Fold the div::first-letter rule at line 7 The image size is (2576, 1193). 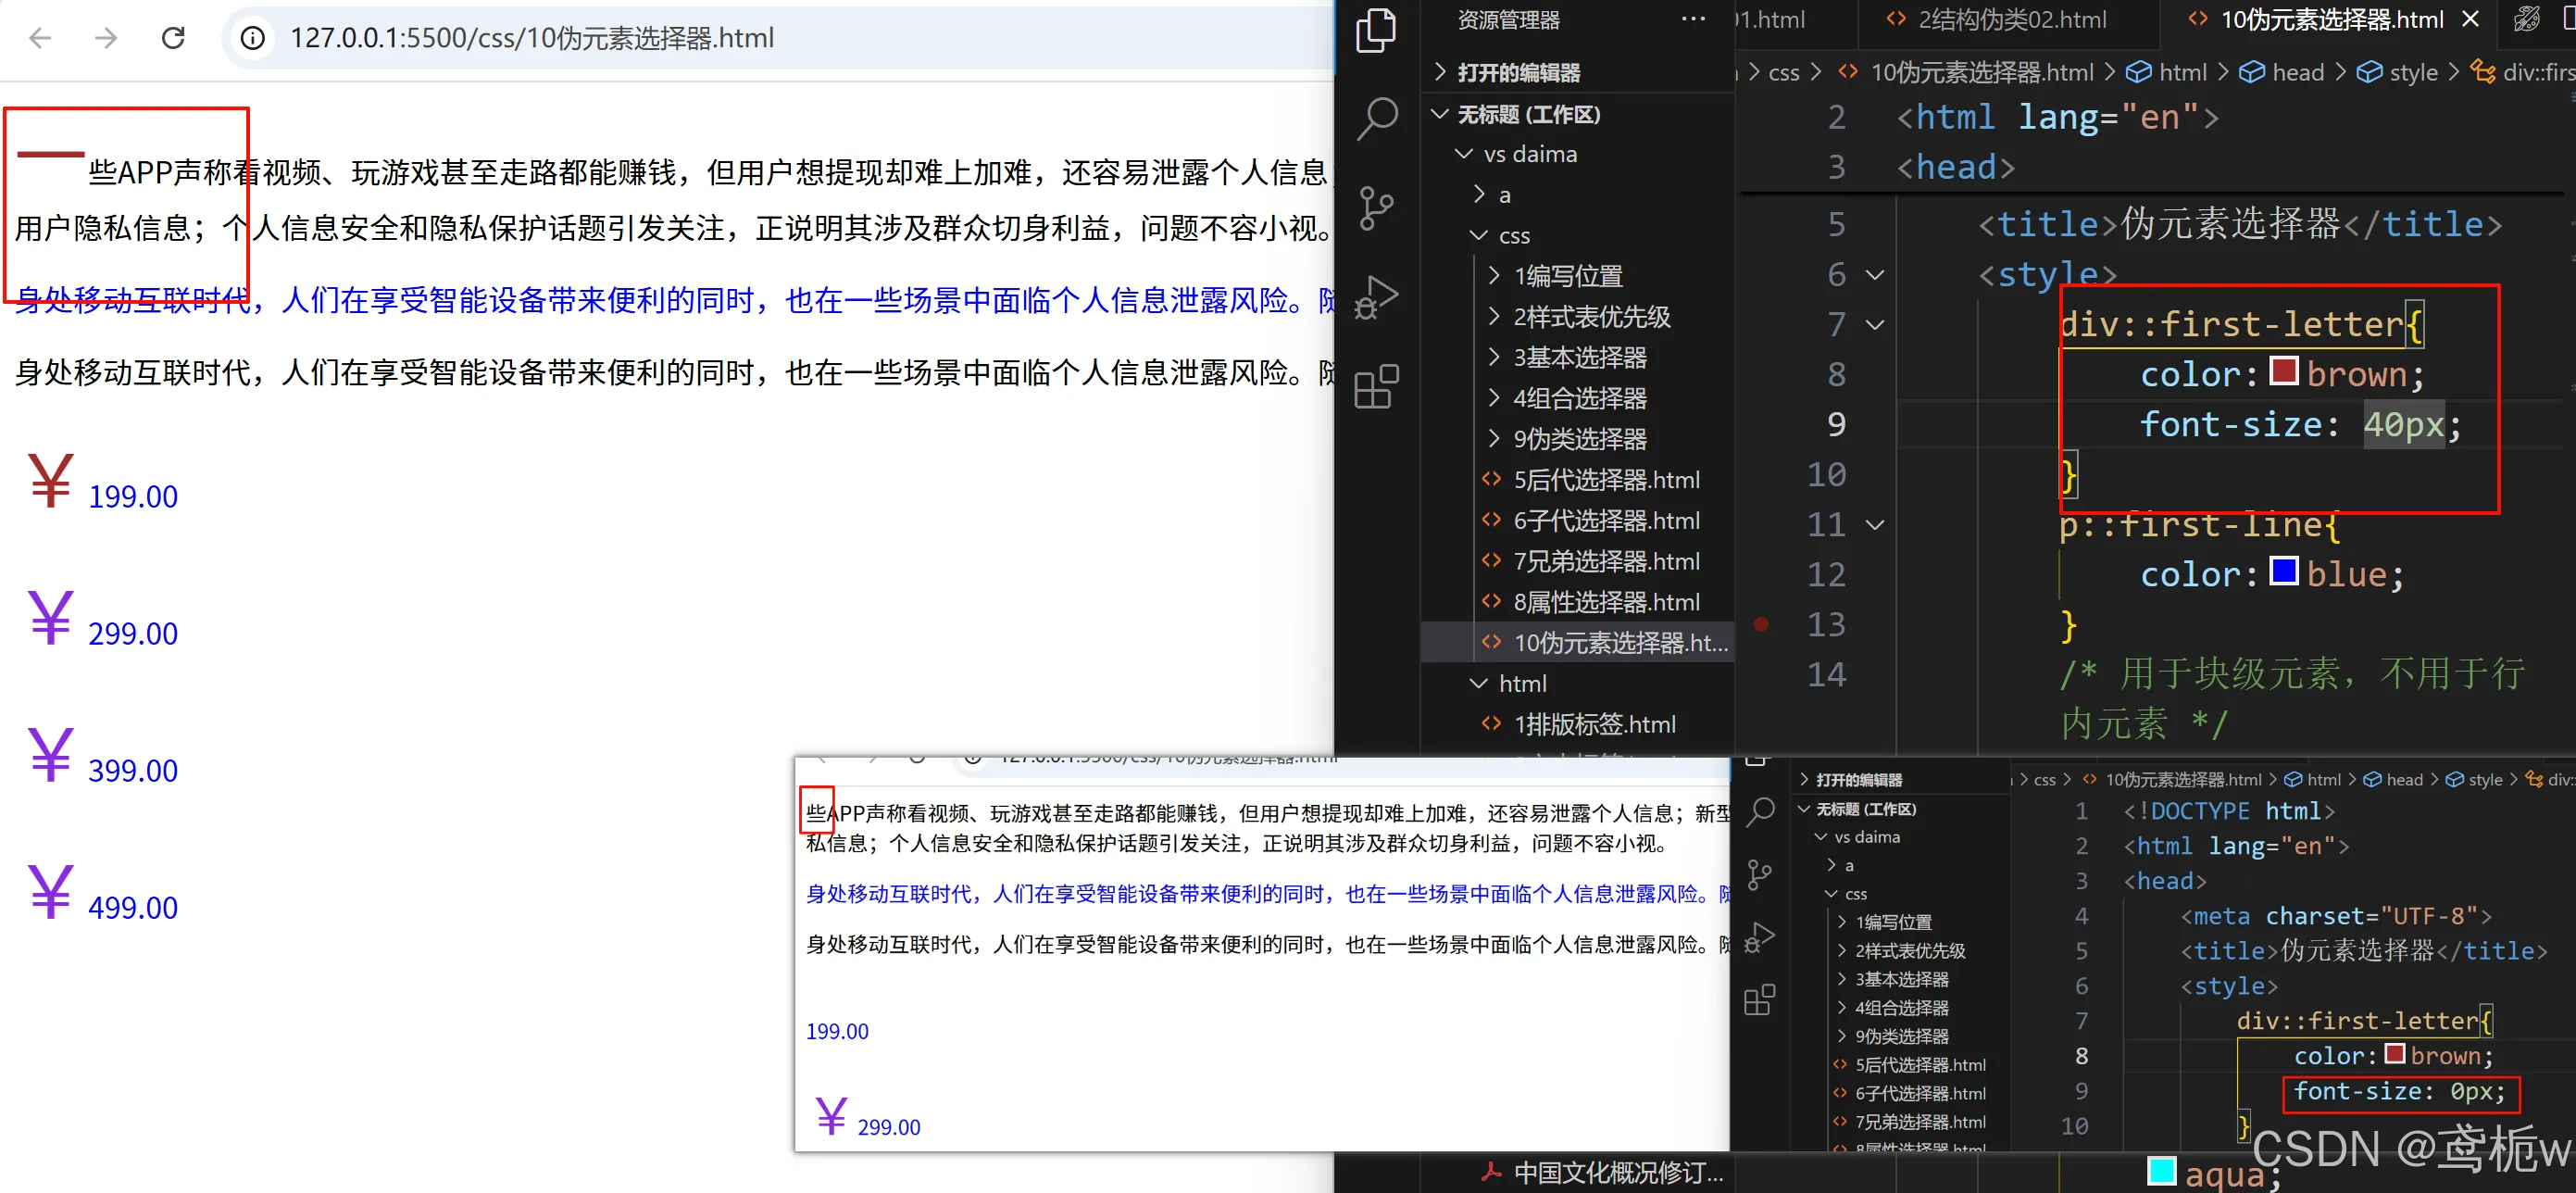pos(1875,324)
